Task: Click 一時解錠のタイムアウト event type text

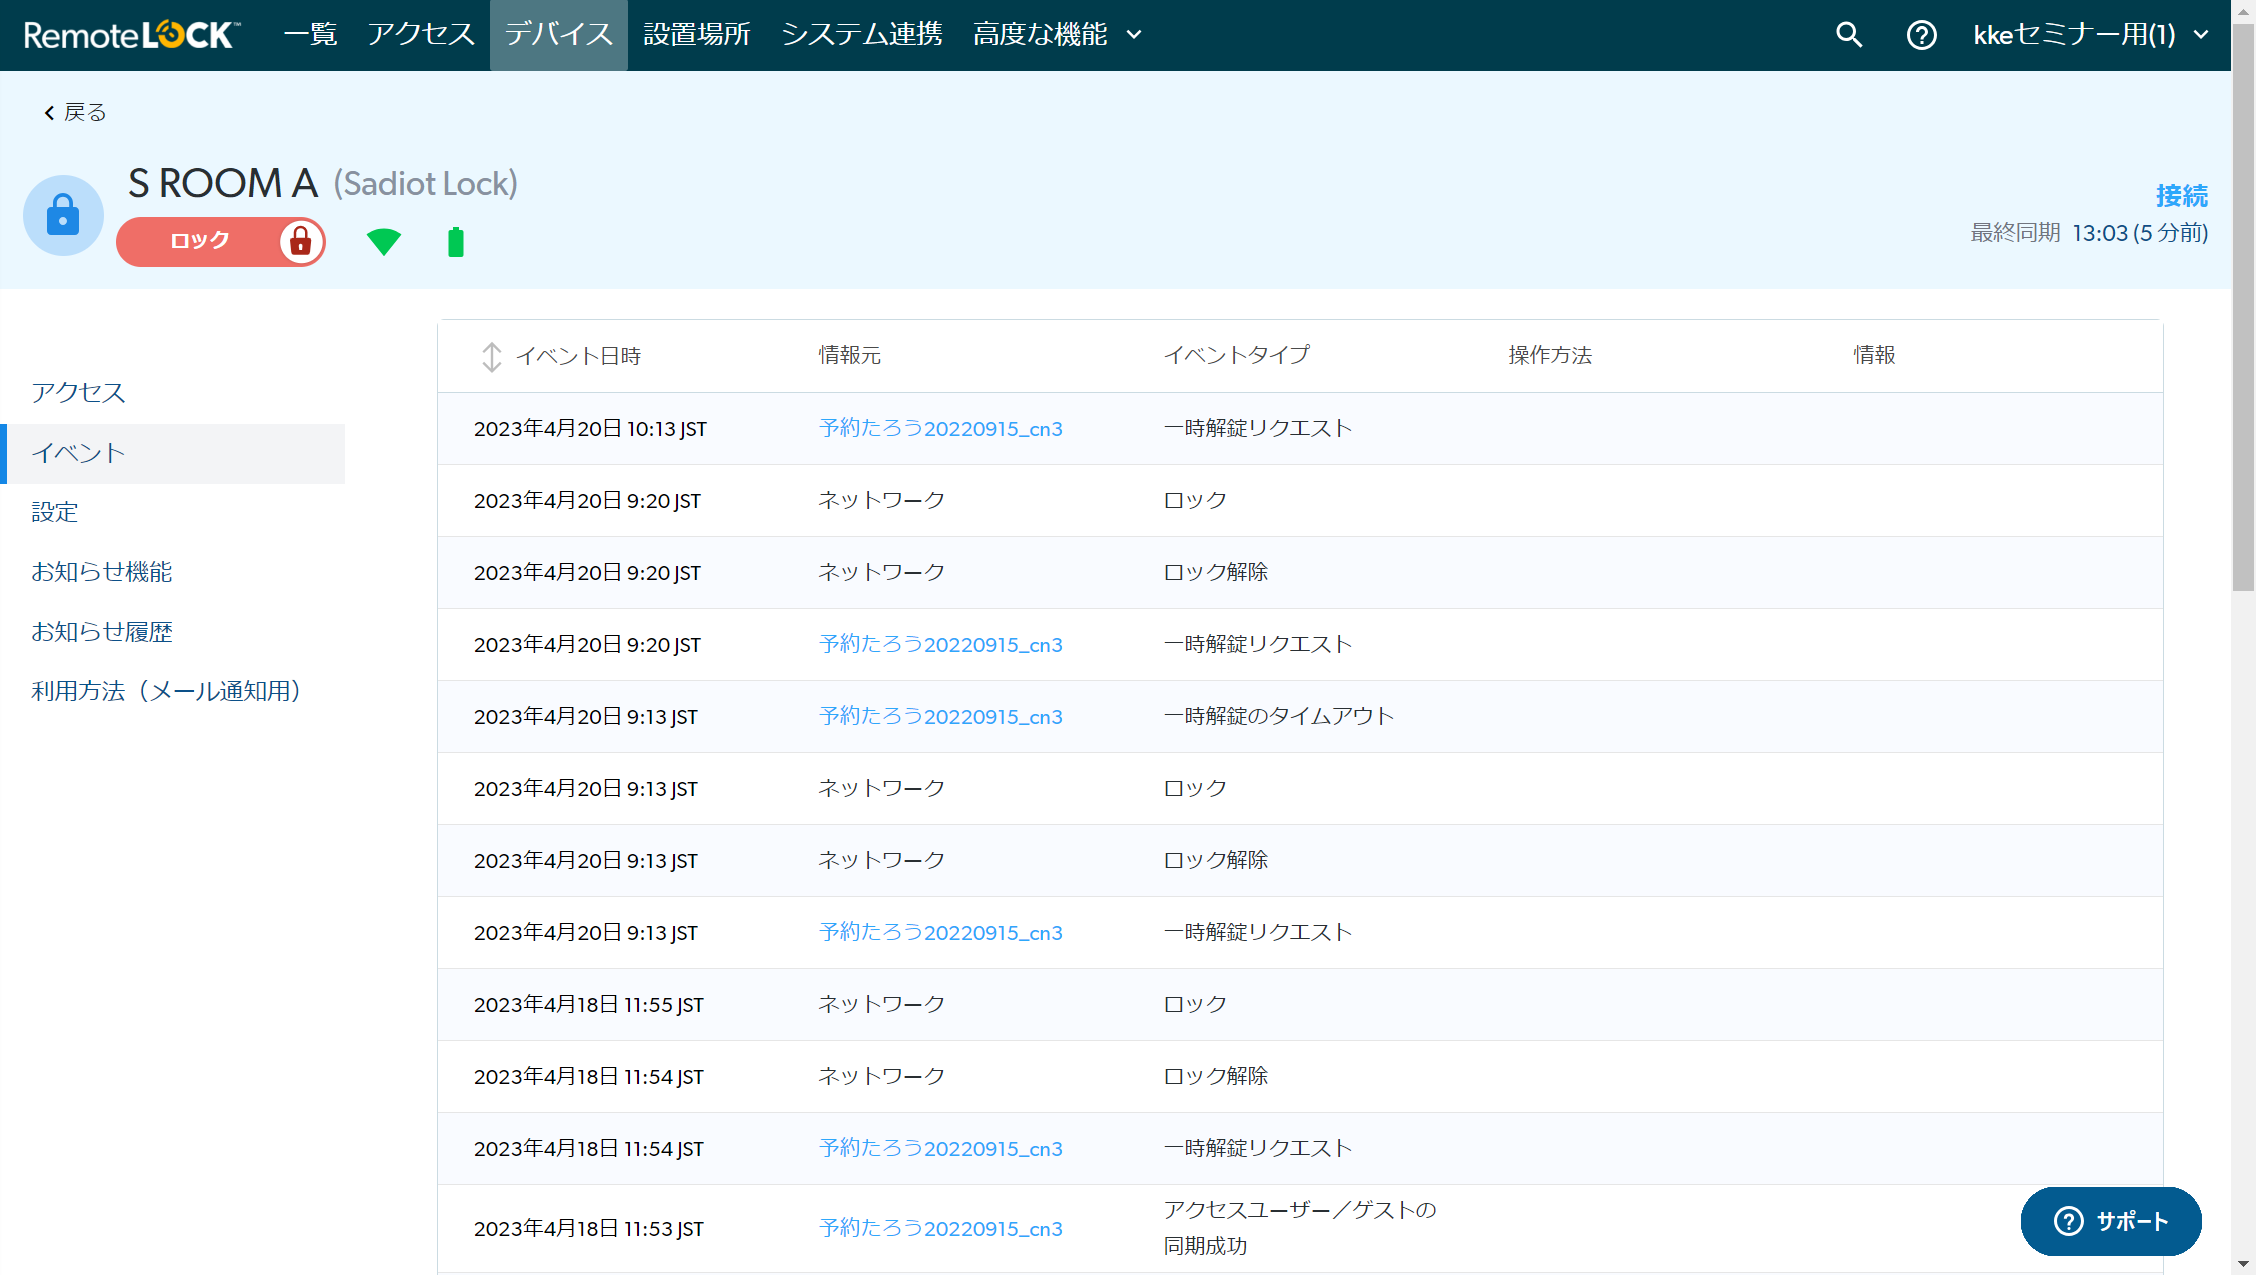Action: pyautogui.click(x=1279, y=716)
